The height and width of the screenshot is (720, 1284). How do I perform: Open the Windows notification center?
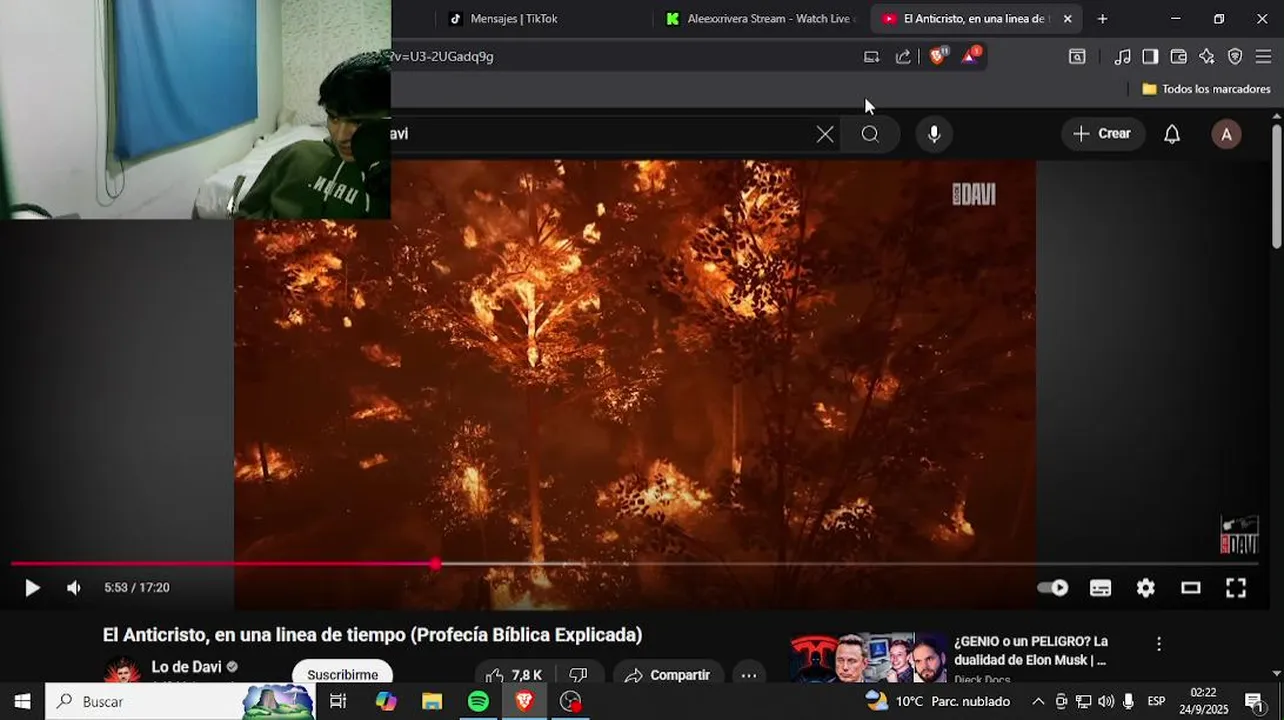(1254, 701)
